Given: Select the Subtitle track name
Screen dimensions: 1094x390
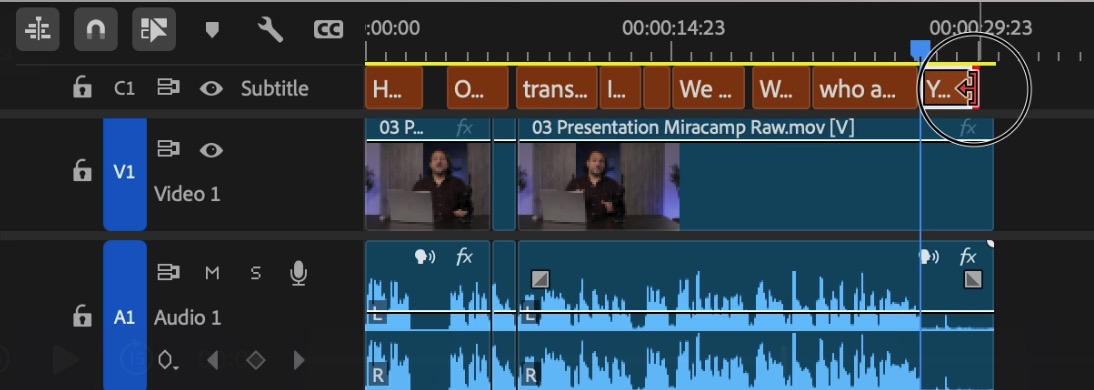Looking at the screenshot, I should coord(274,89).
